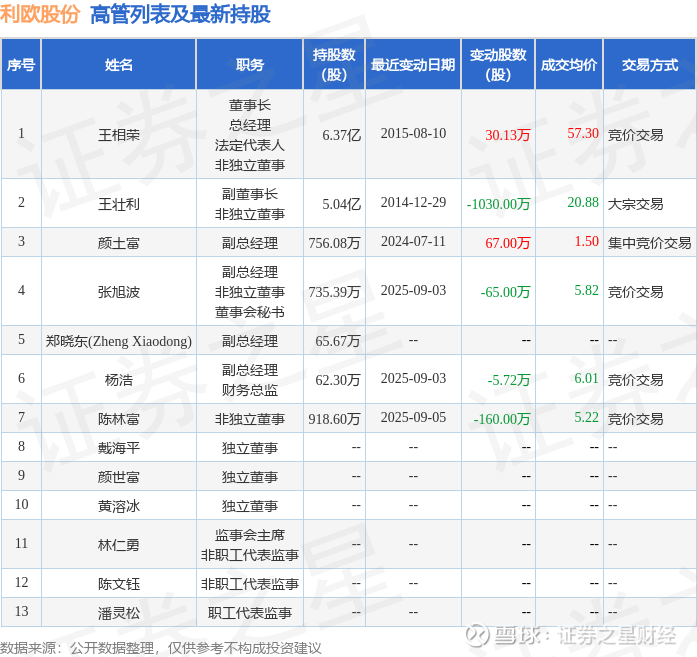Select the name 郑晓东(Zheng Xiaodong)
Viewport: 697px width, 657px height.
click(x=119, y=341)
